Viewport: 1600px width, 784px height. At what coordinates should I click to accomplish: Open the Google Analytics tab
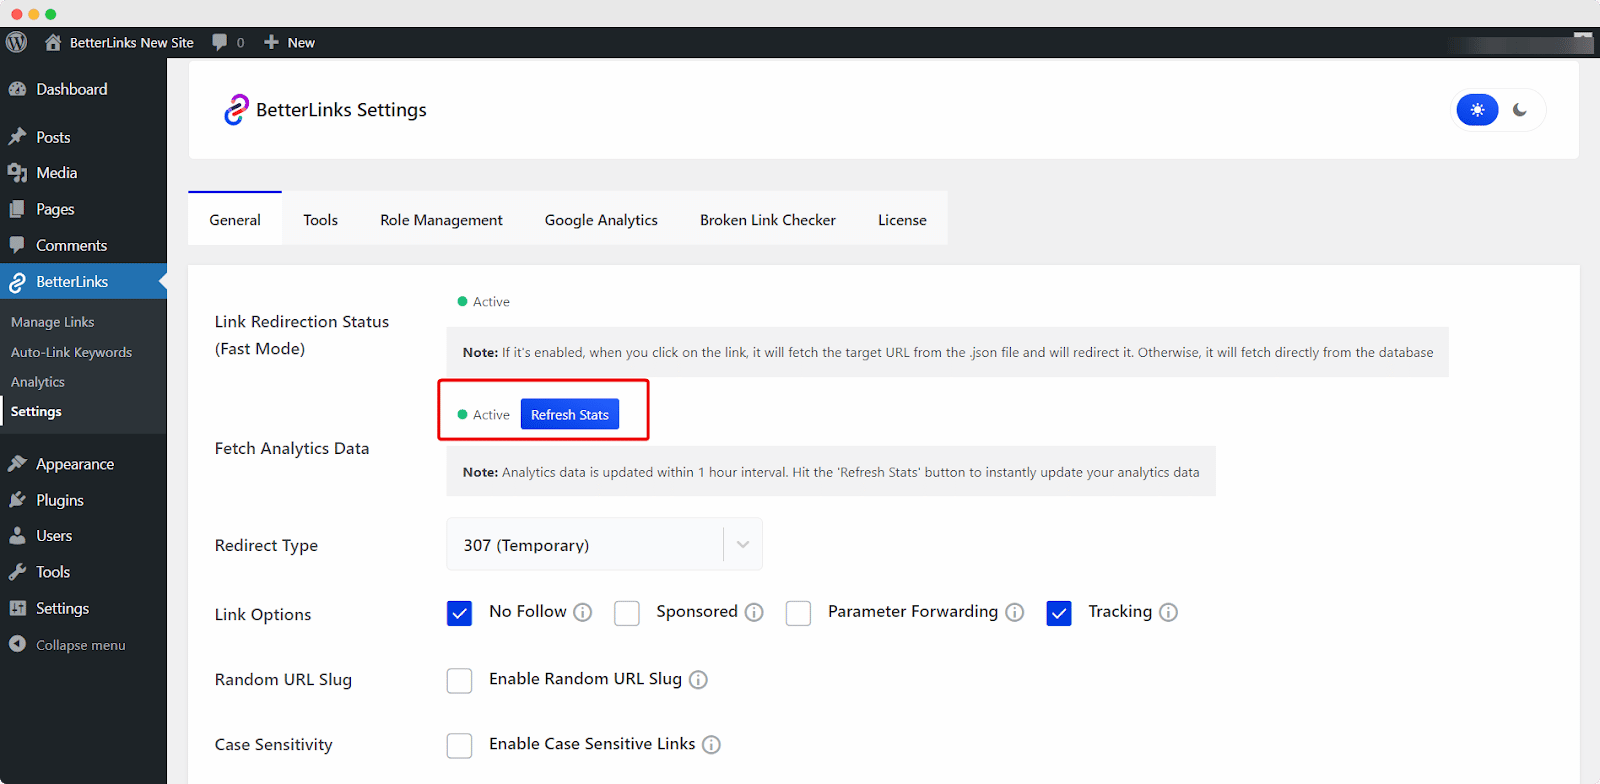point(601,219)
